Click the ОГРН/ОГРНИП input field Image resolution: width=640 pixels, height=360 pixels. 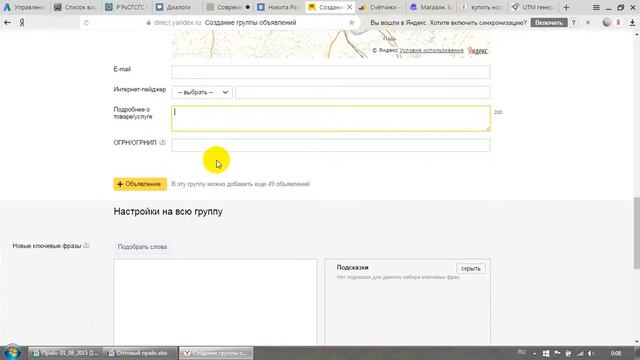click(x=331, y=145)
